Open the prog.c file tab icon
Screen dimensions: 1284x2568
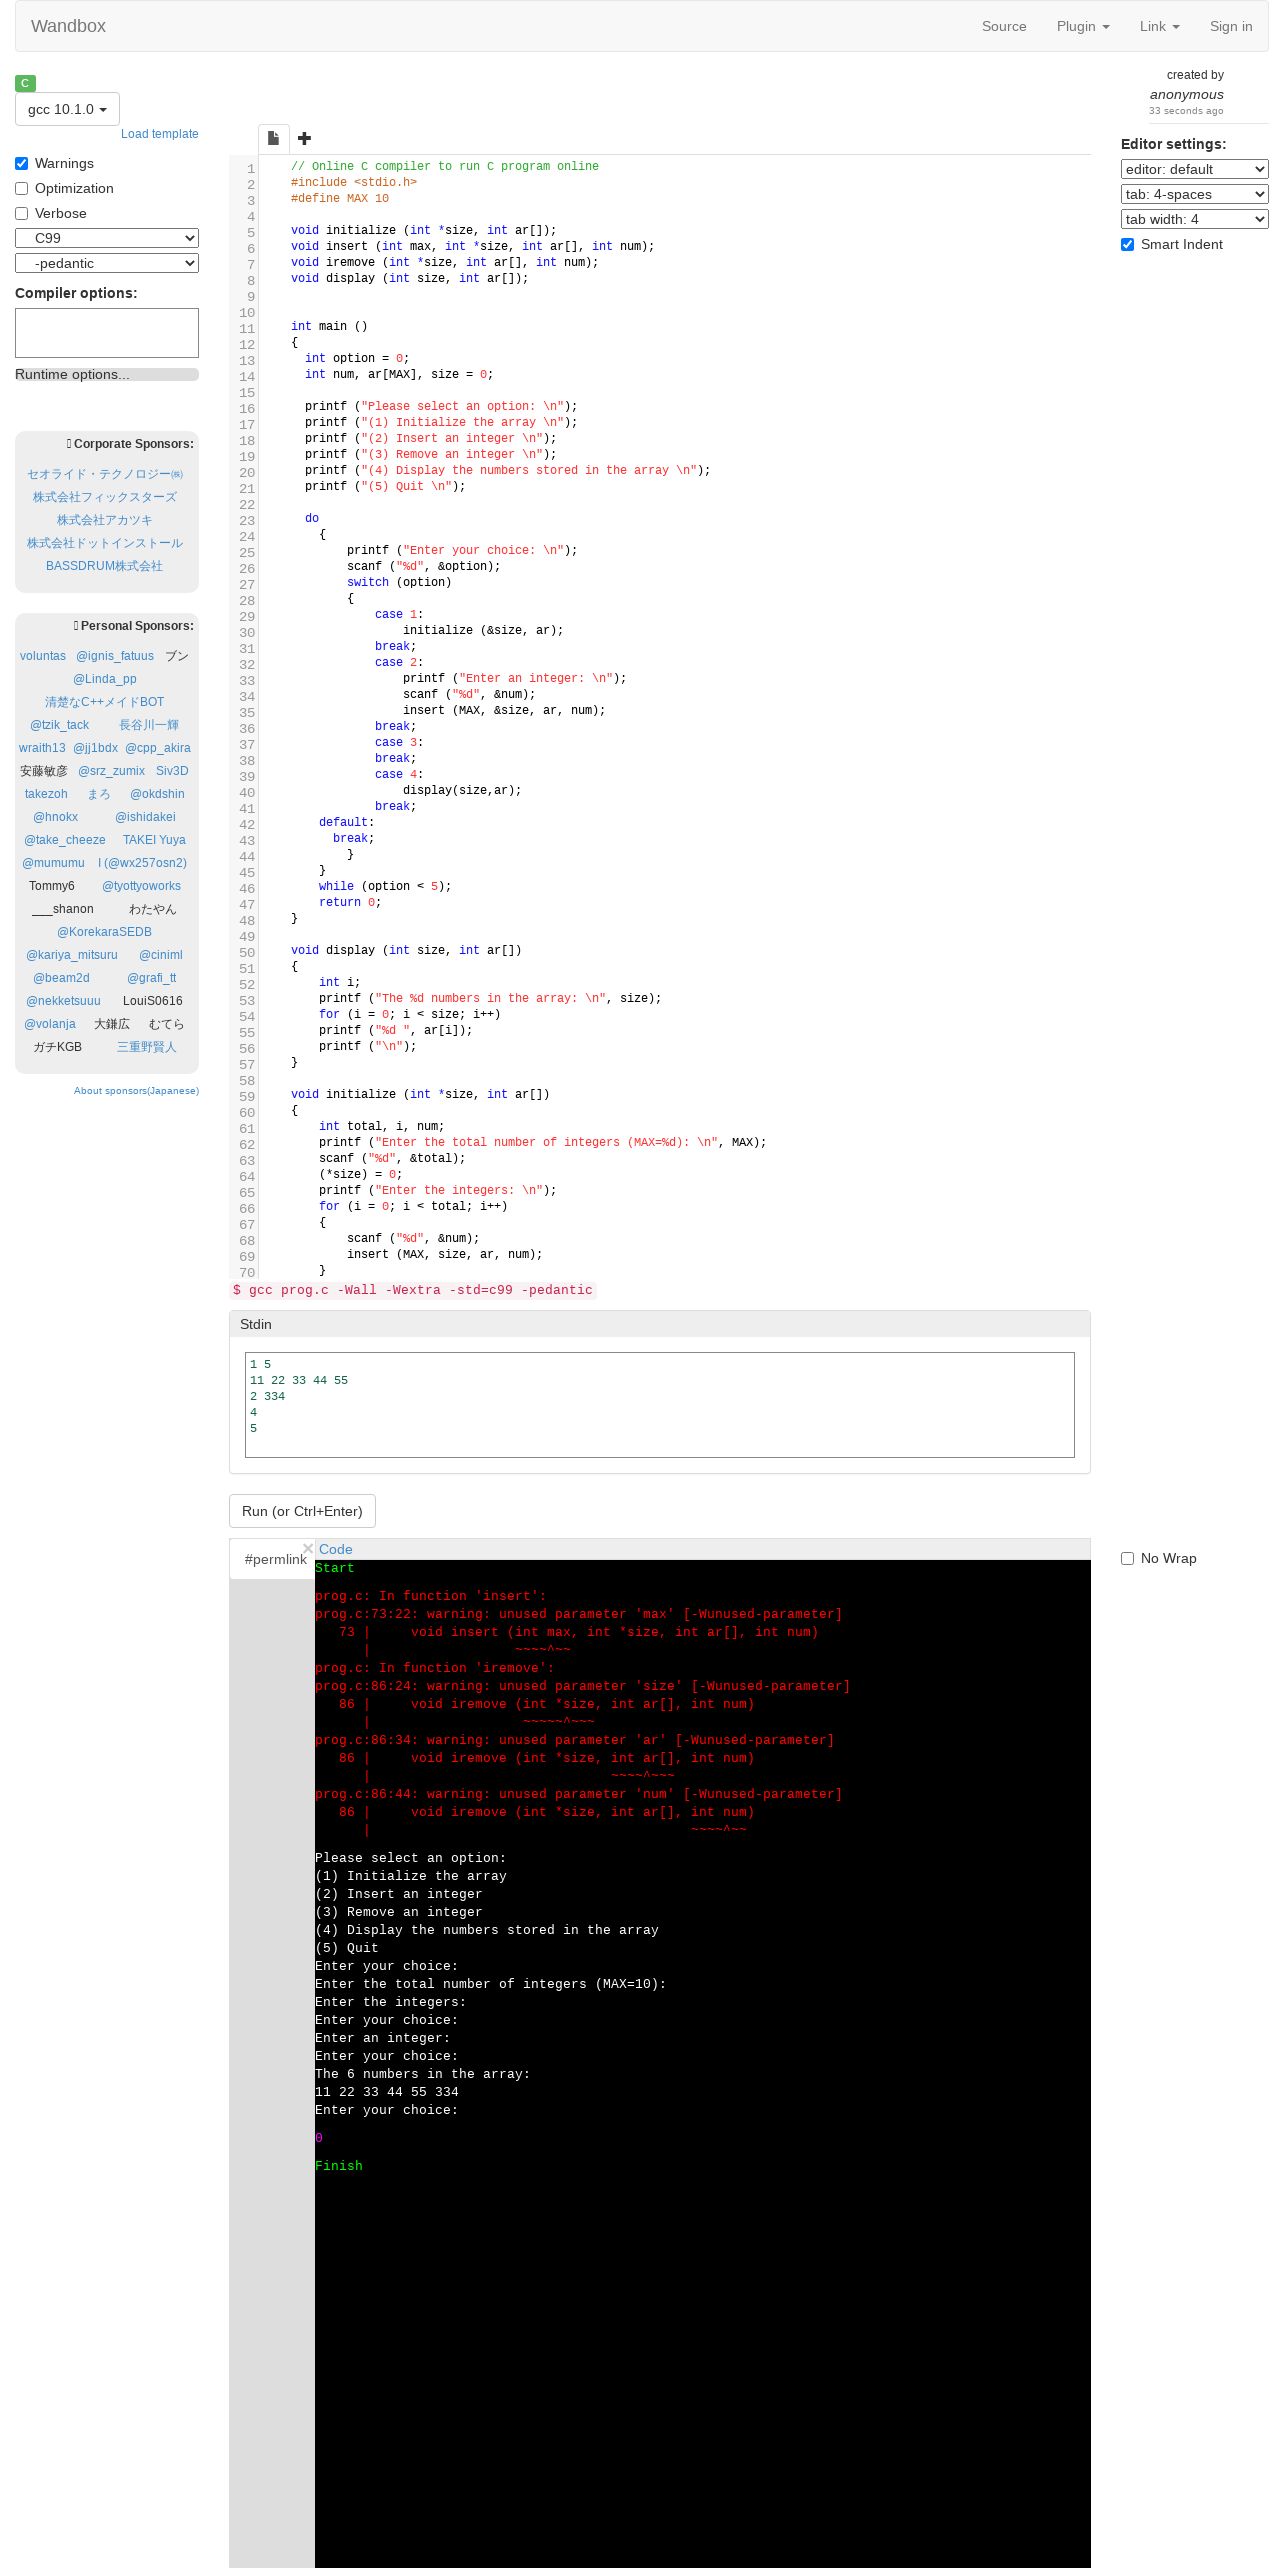[x=273, y=139]
